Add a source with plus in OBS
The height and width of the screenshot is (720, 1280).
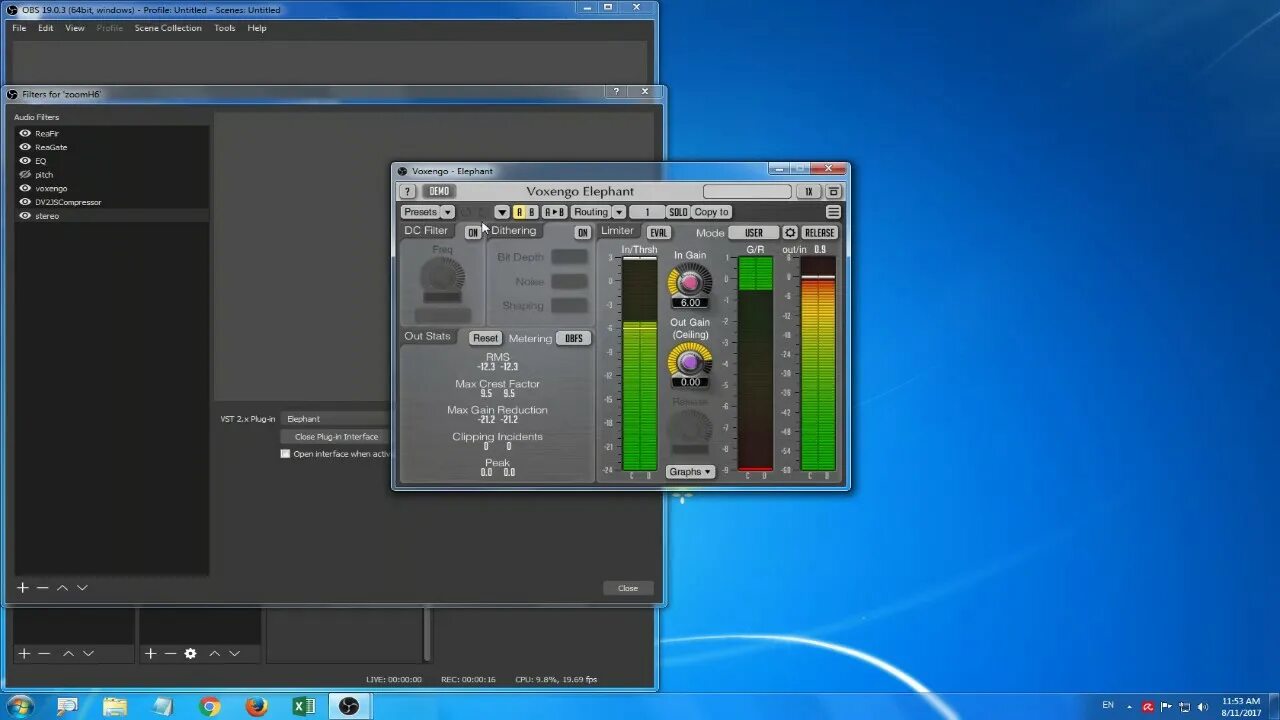pos(150,654)
